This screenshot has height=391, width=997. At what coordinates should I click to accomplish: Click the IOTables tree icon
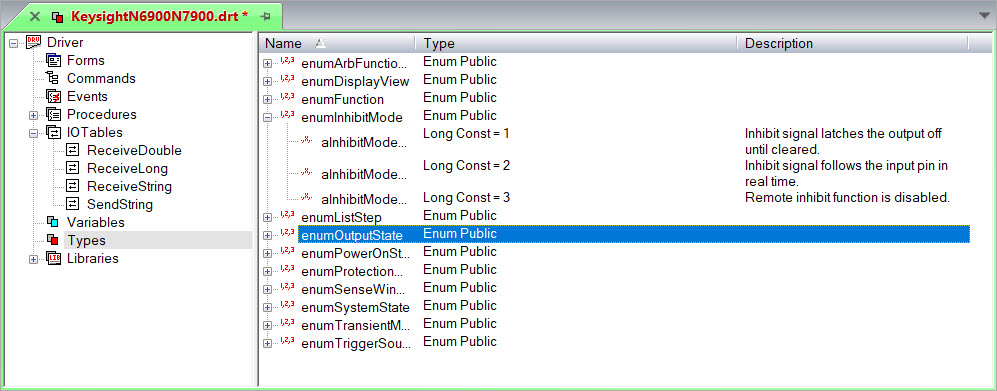(x=53, y=132)
